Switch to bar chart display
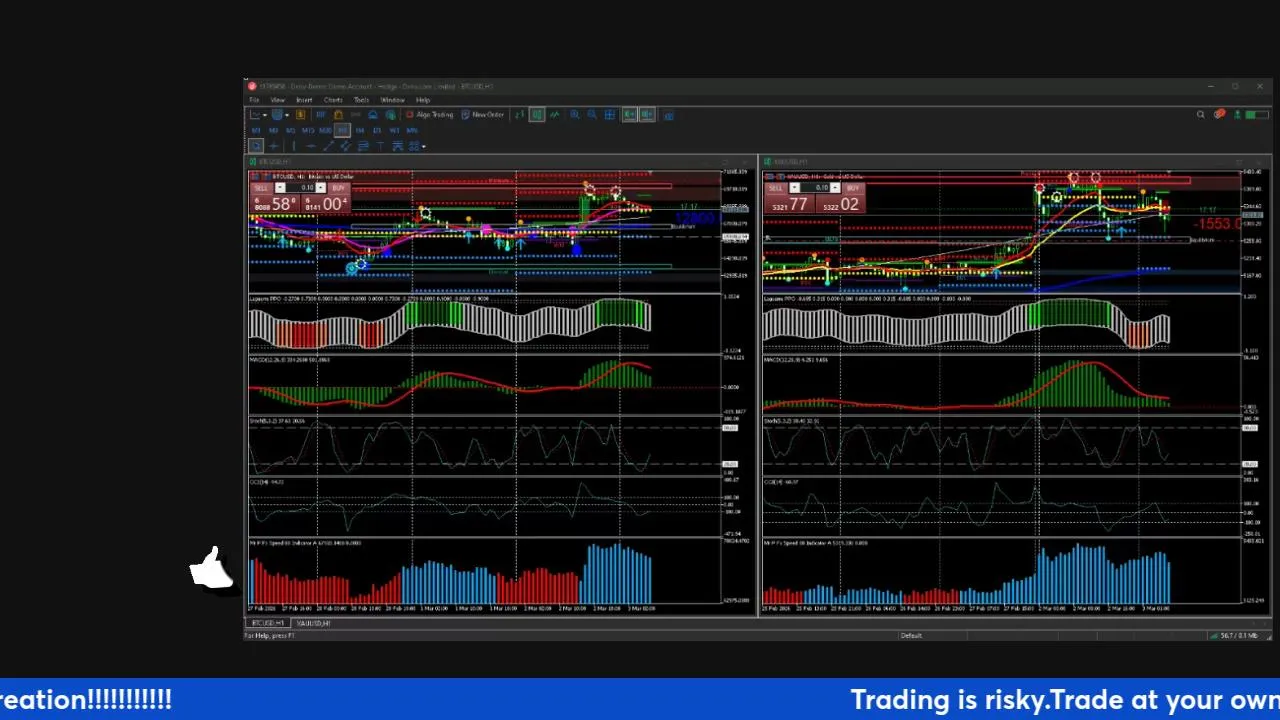 point(519,115)
